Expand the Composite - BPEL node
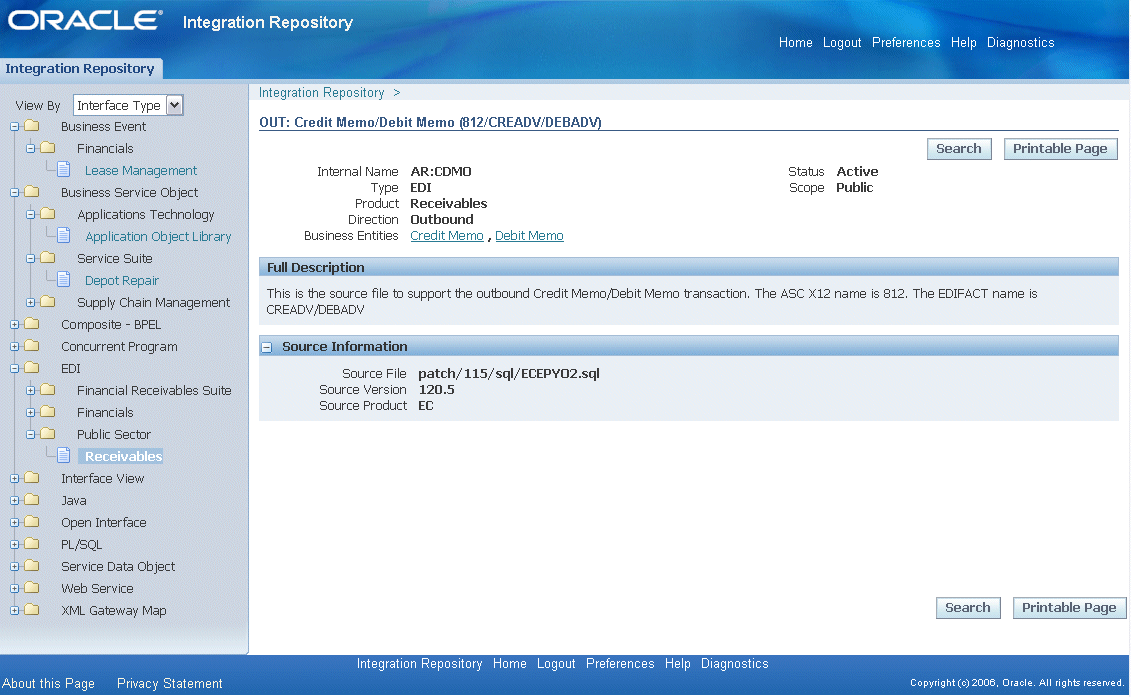 coord(14,325)
